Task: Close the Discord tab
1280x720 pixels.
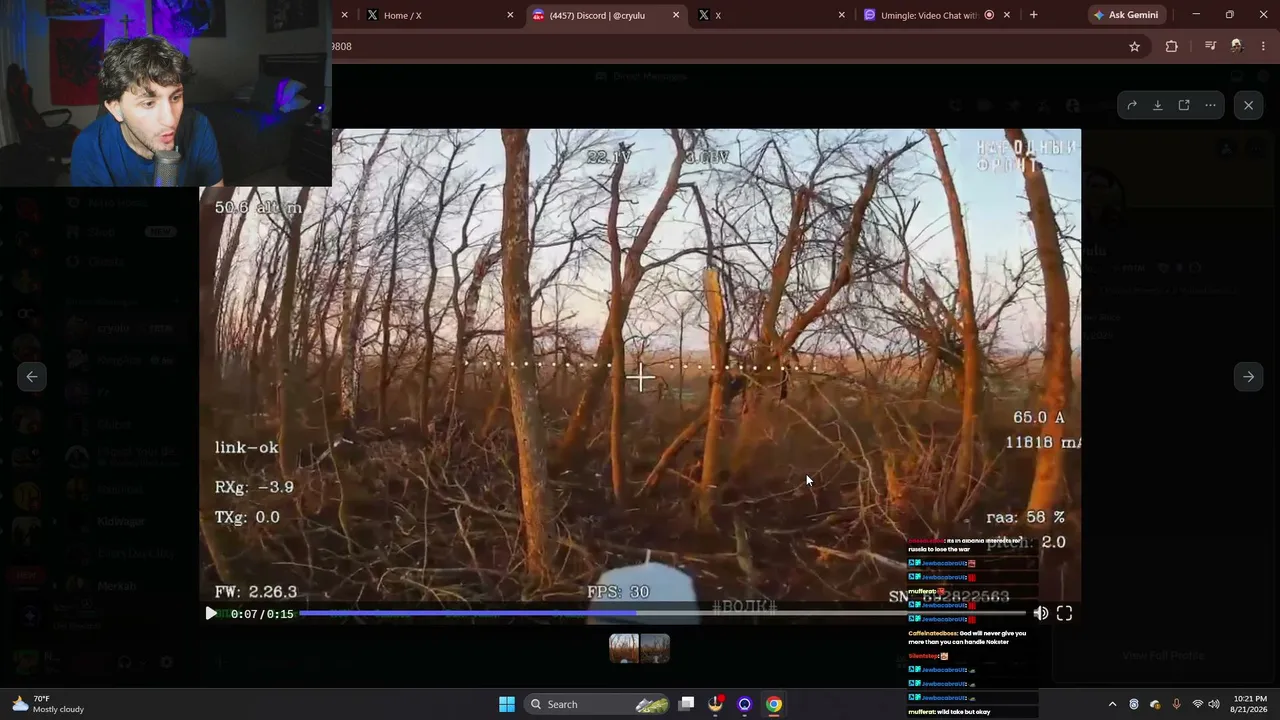Action: coord(676,15)
